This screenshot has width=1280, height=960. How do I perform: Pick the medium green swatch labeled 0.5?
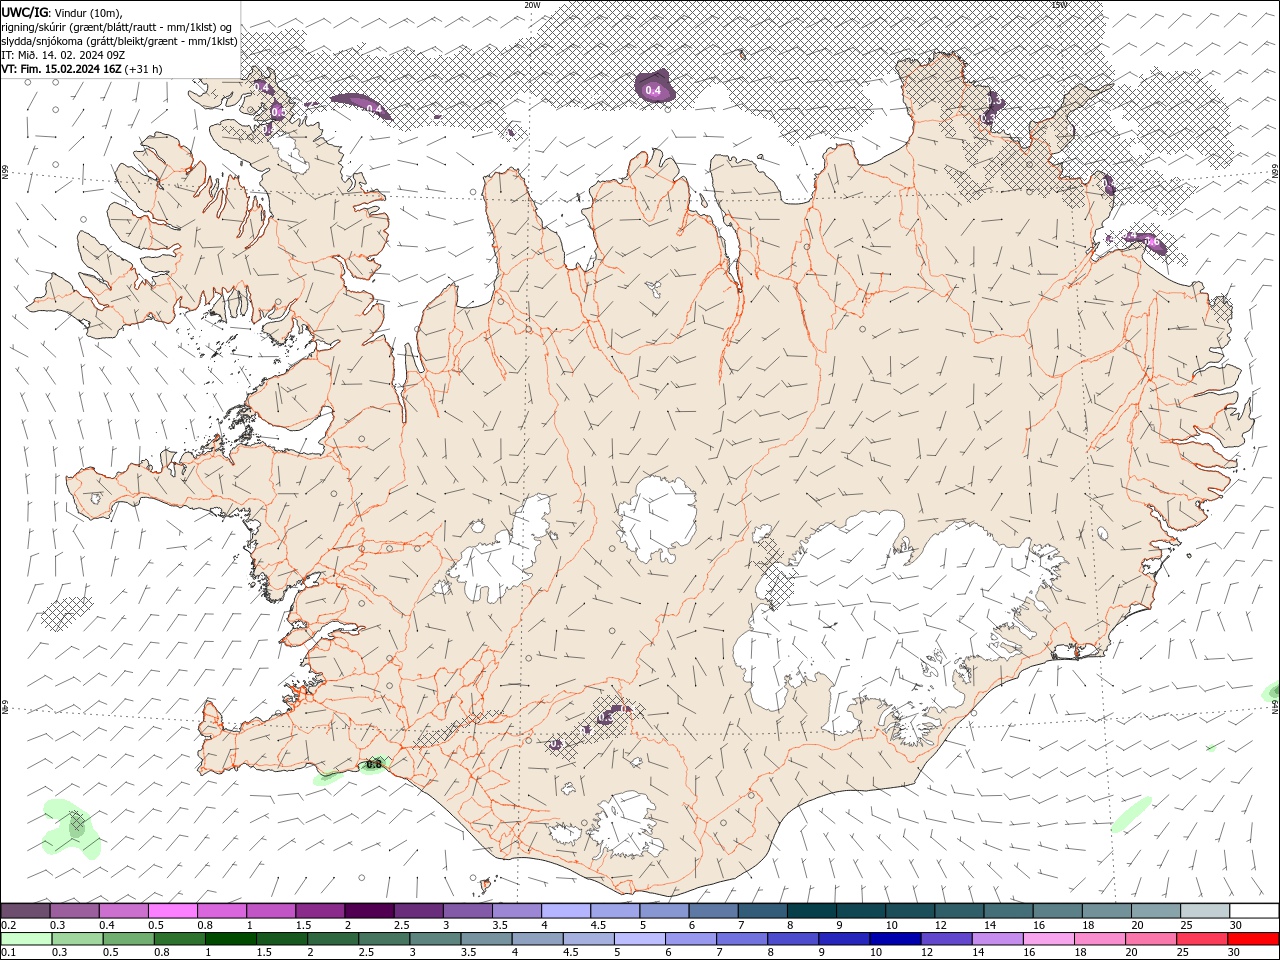pos(128,939)
